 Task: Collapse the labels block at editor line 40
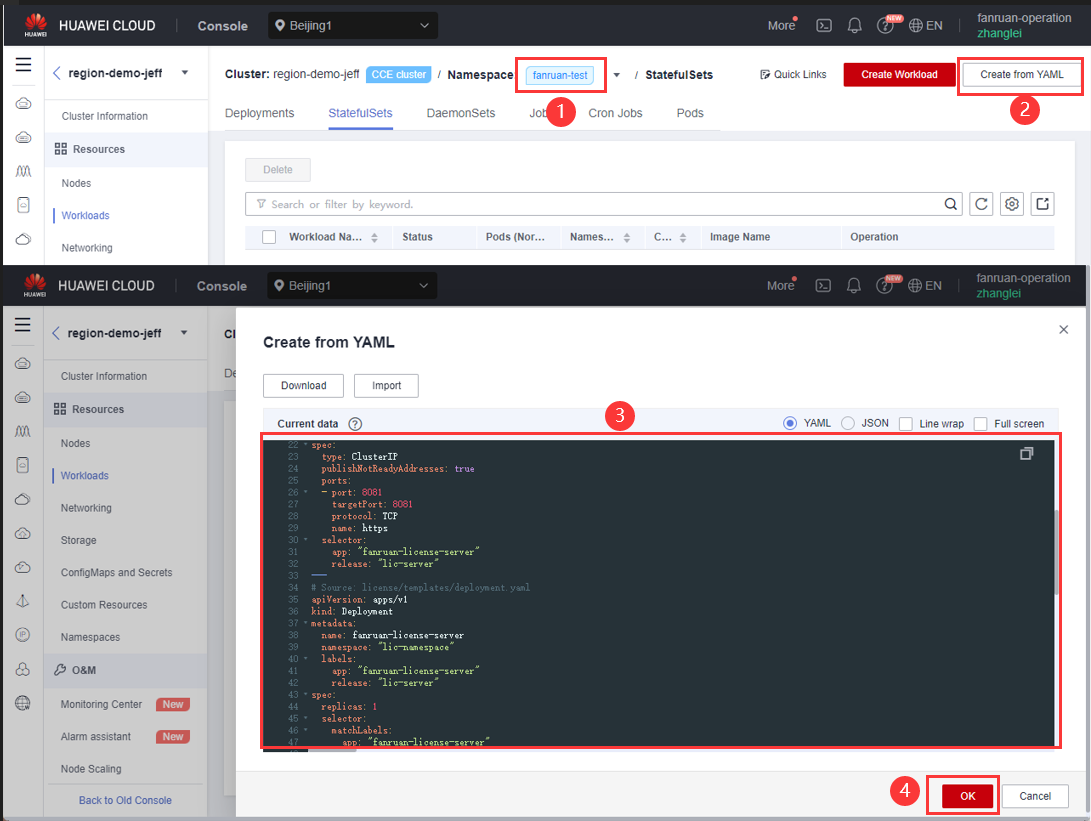[305, 658]
